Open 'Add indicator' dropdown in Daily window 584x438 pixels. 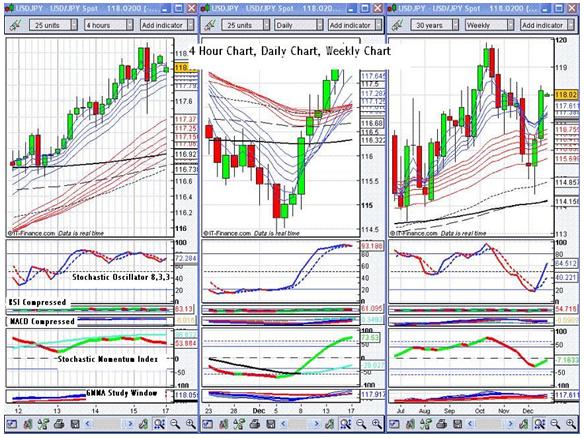click(355, 25)
